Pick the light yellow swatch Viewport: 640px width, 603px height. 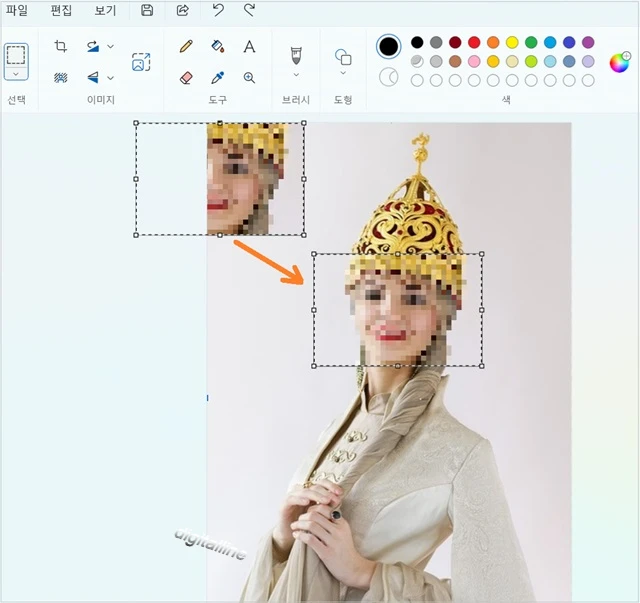[512, 61]
